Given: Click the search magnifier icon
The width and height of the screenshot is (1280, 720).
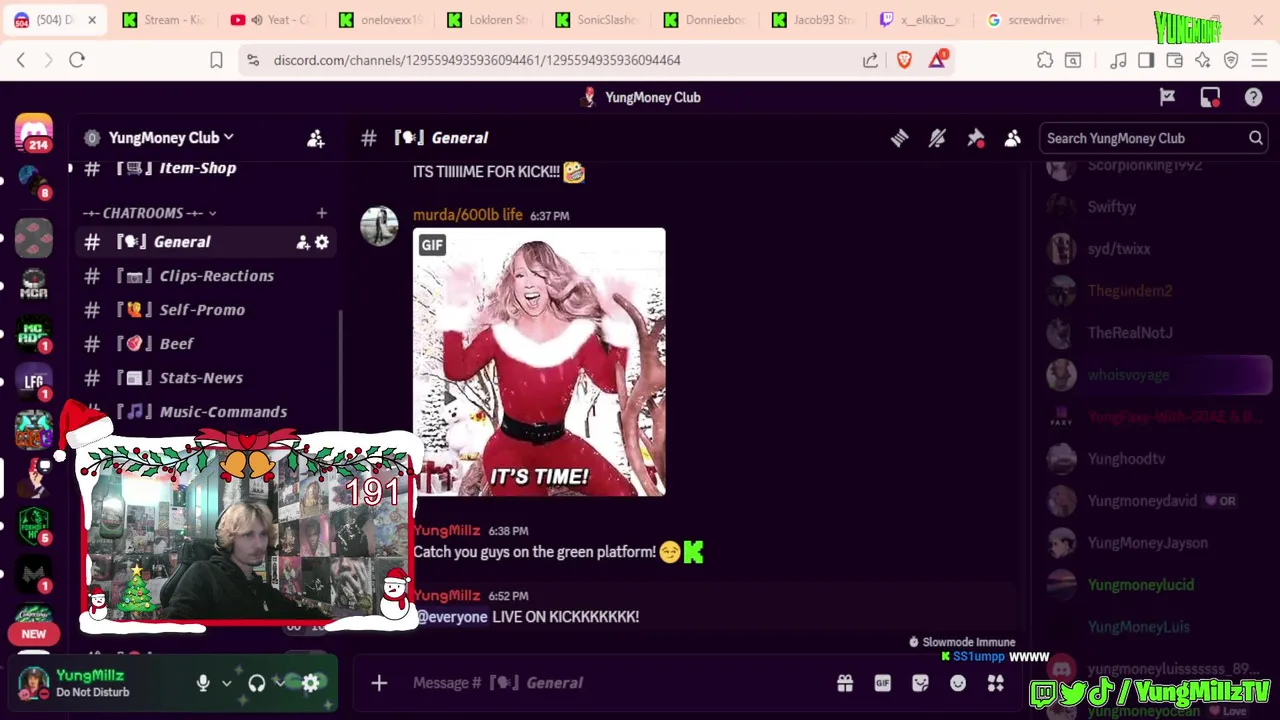Looking at the screenshot, I should (x=1255, y=138).
